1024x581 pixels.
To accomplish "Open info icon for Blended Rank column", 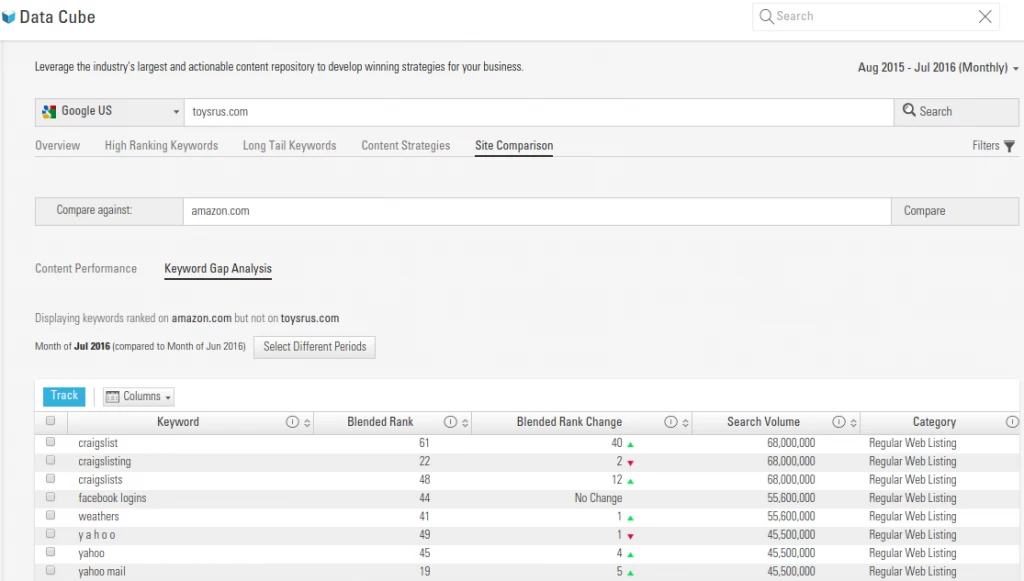I will point(450,422).
